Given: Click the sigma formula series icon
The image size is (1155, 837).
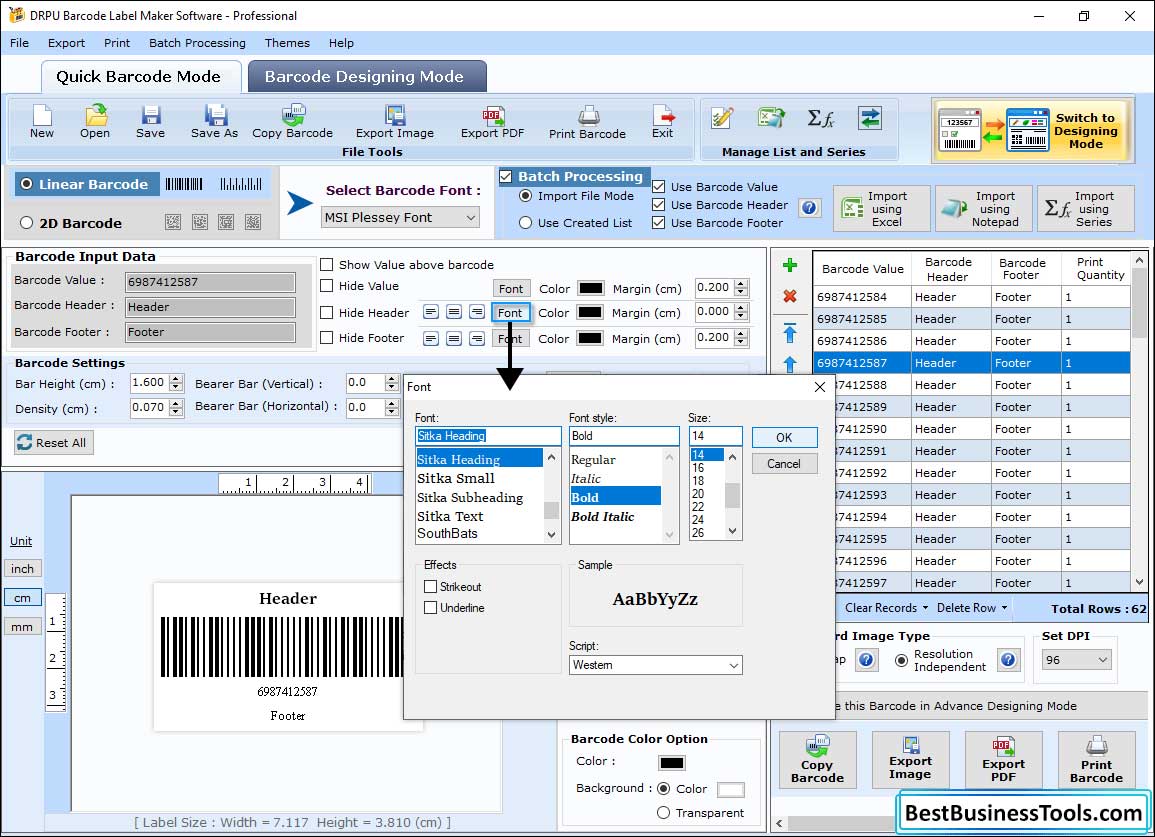Looking at the screenshot, I should 821,118.
